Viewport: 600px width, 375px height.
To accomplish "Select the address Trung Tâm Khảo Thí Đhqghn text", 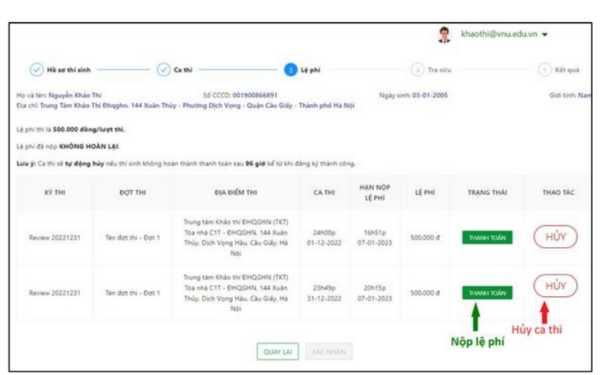I will [197, 105].
